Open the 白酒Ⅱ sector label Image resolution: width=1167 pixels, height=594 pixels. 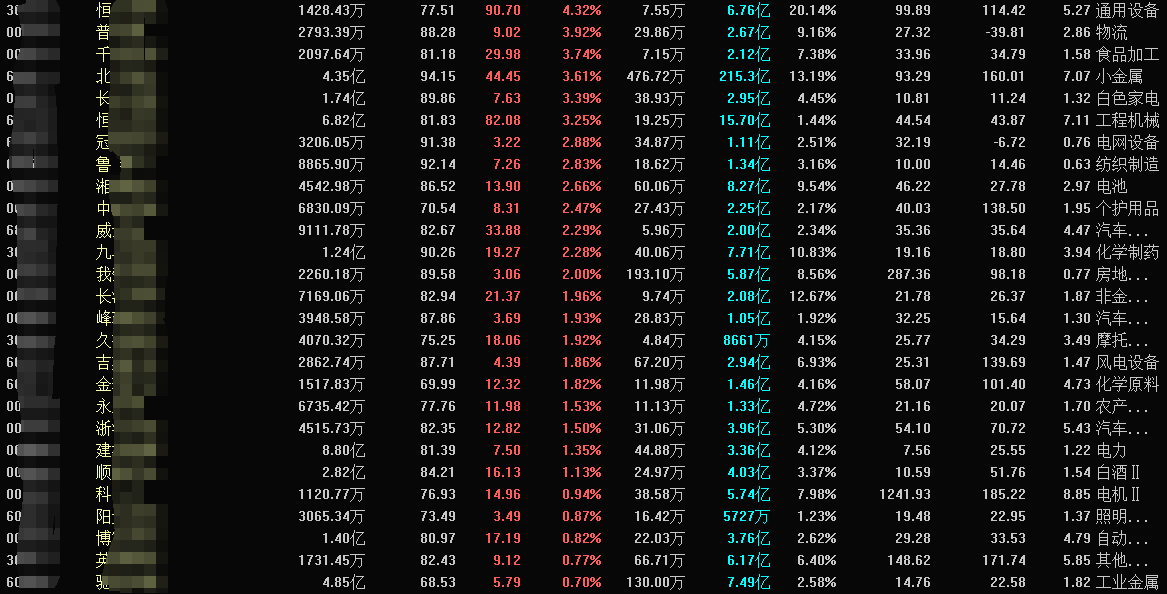tap(1119, 472)
